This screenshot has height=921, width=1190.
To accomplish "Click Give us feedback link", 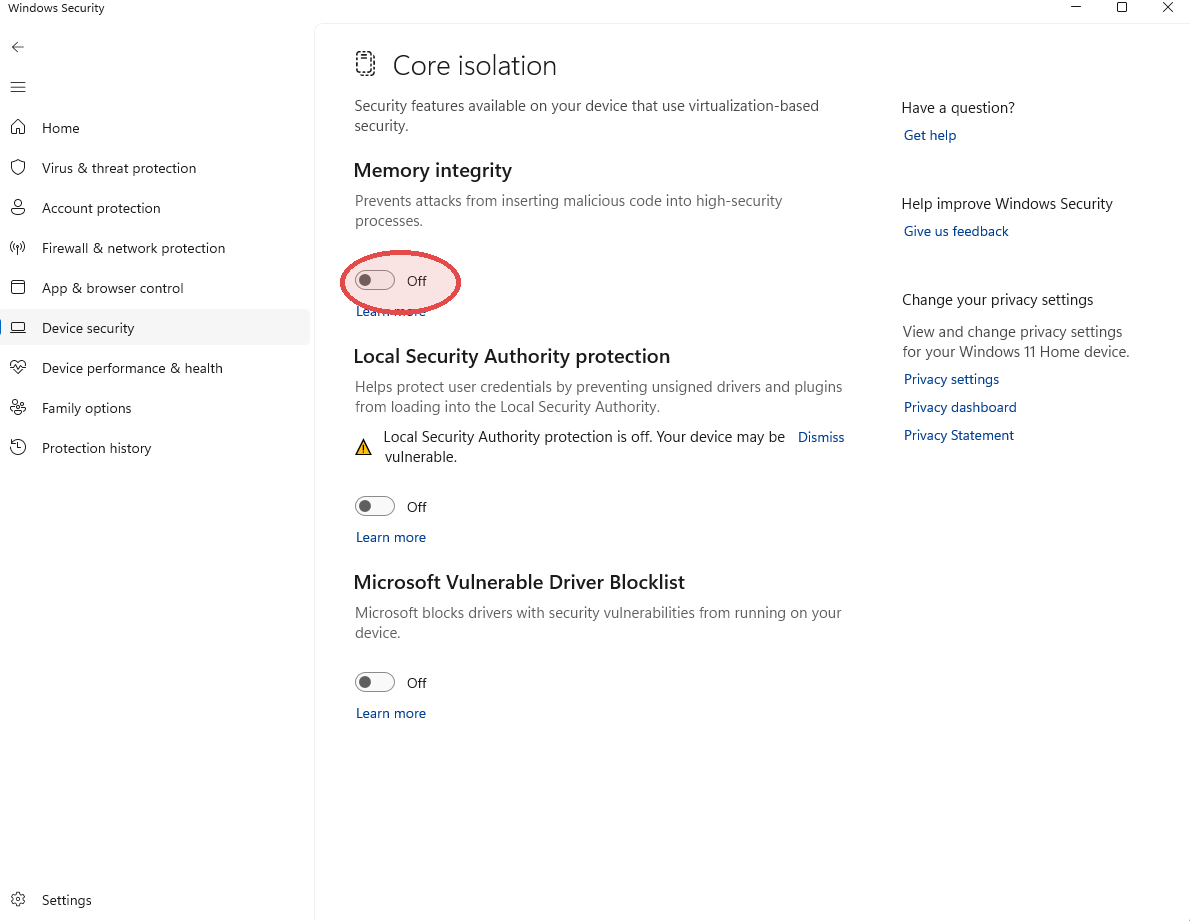I will [x=955, y=231].
